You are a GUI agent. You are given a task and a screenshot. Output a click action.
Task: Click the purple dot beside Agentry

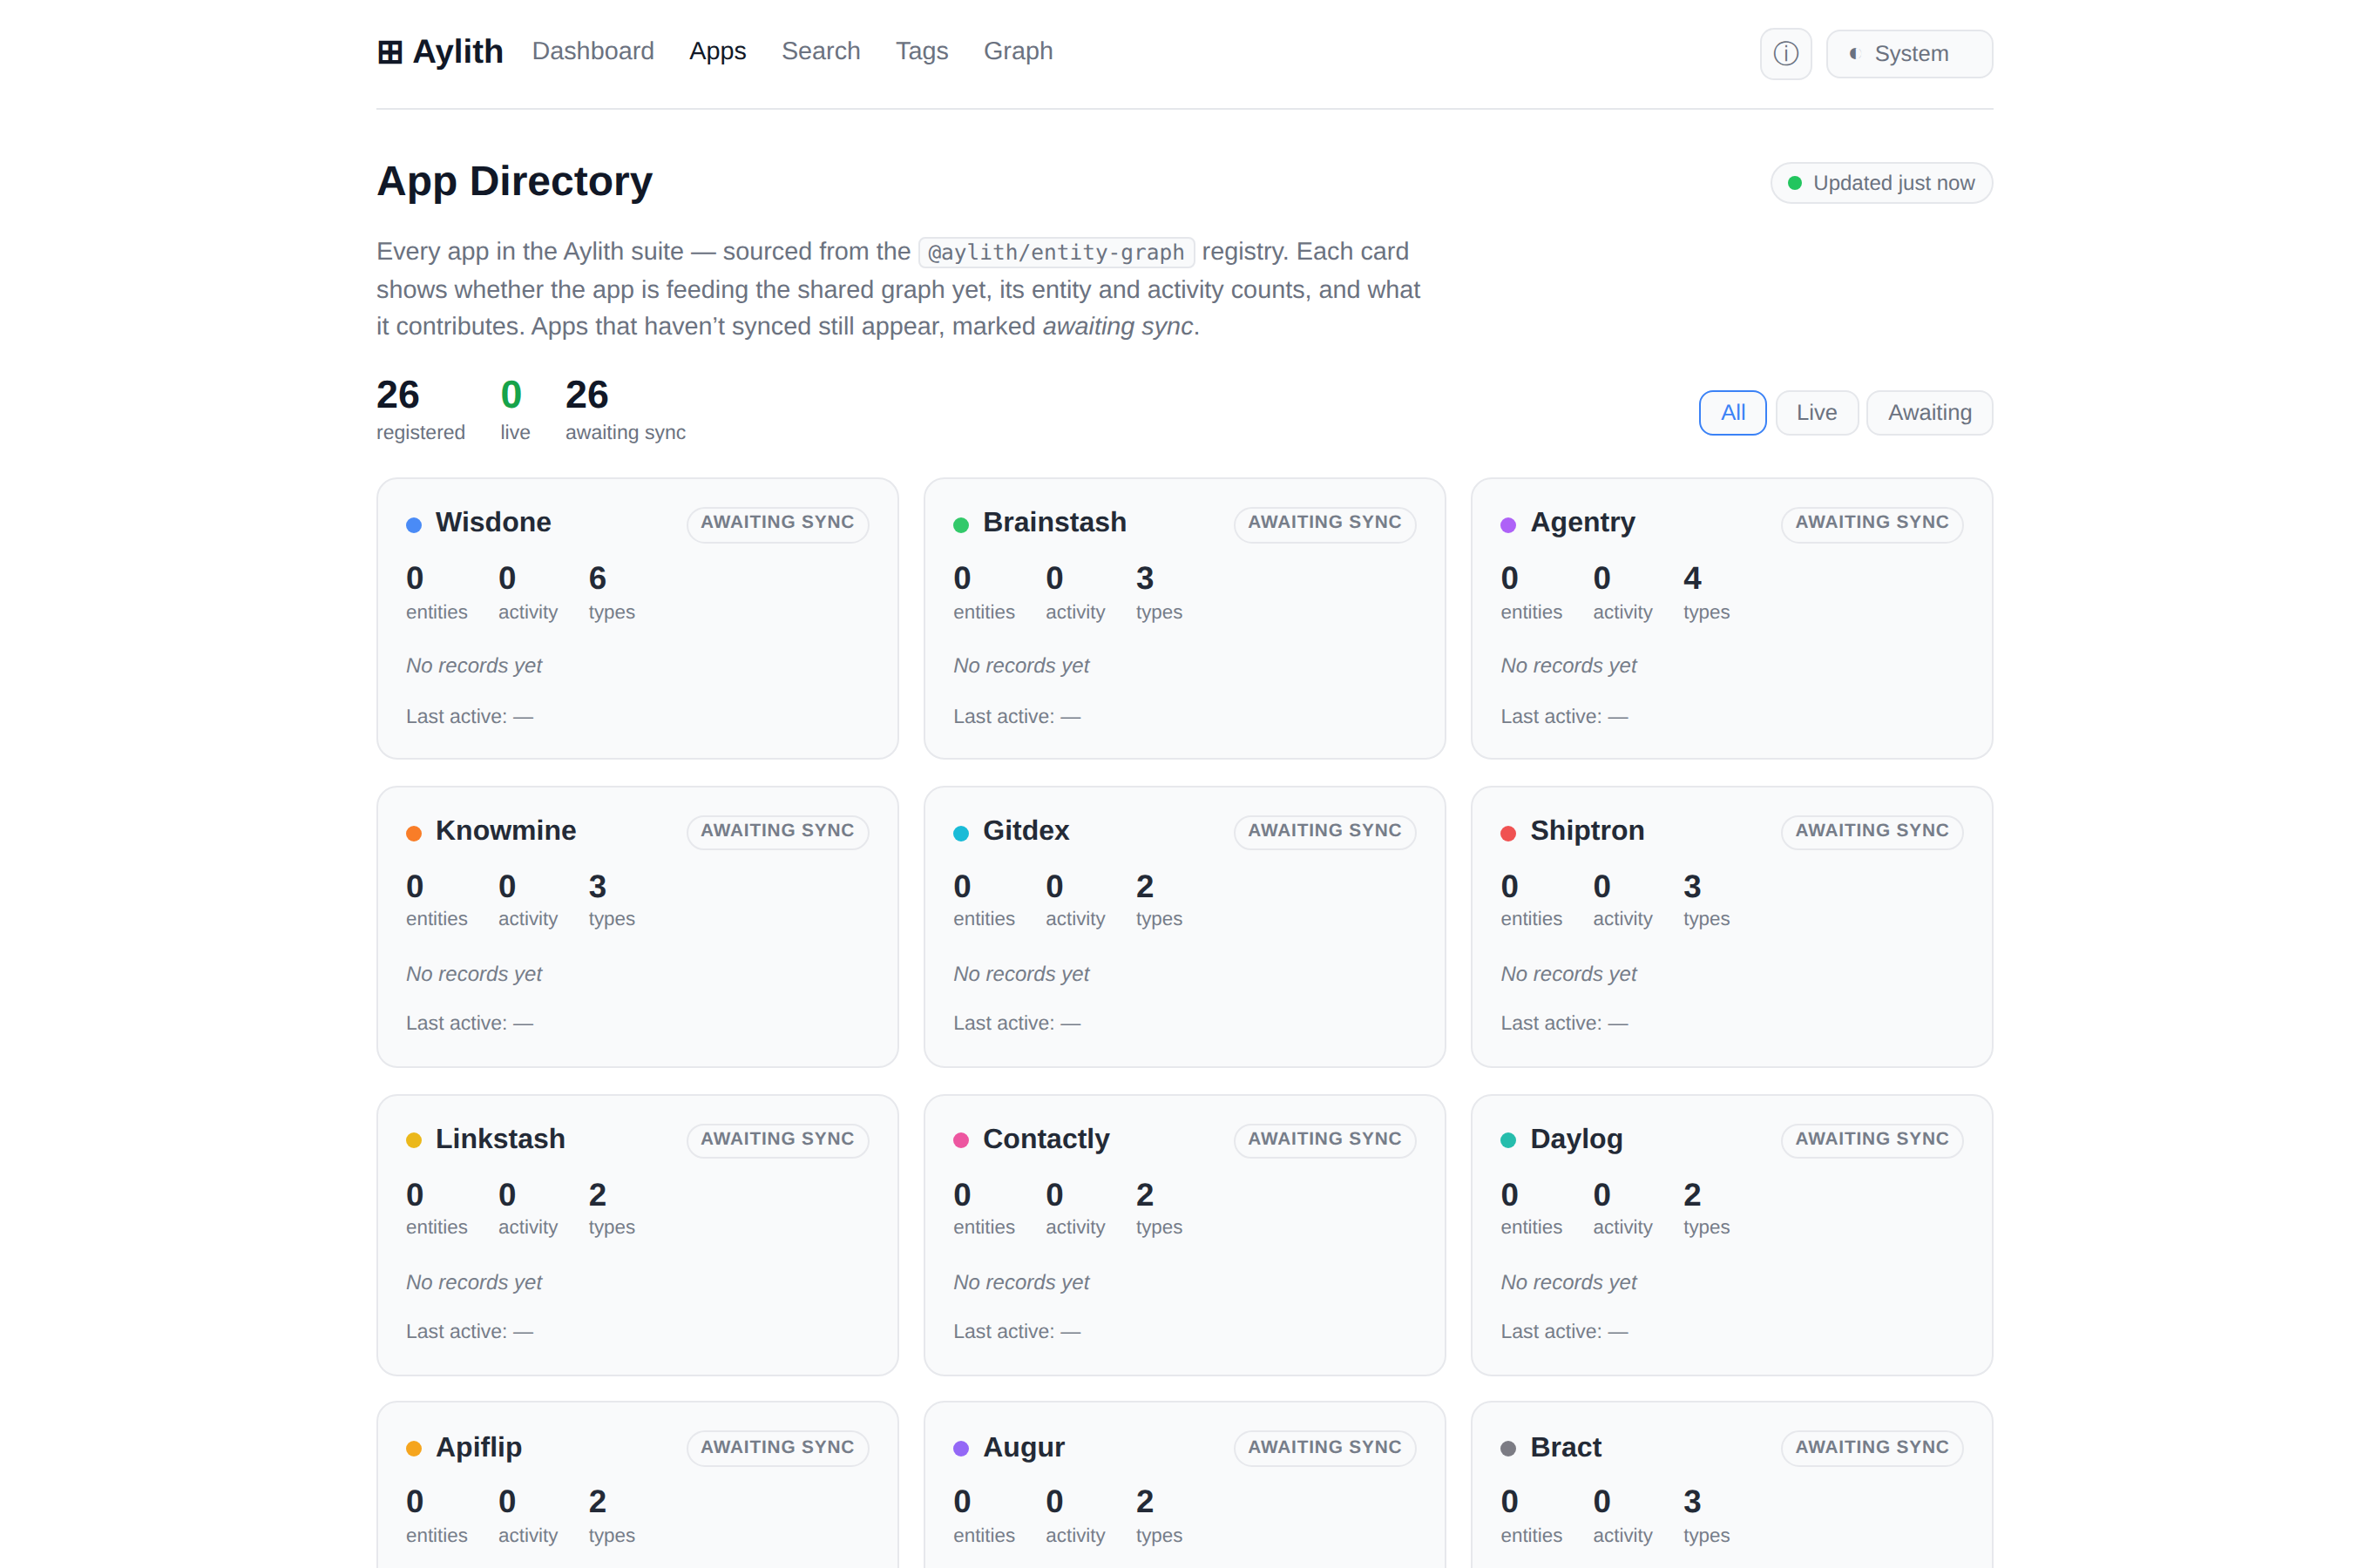(1508, 525)
